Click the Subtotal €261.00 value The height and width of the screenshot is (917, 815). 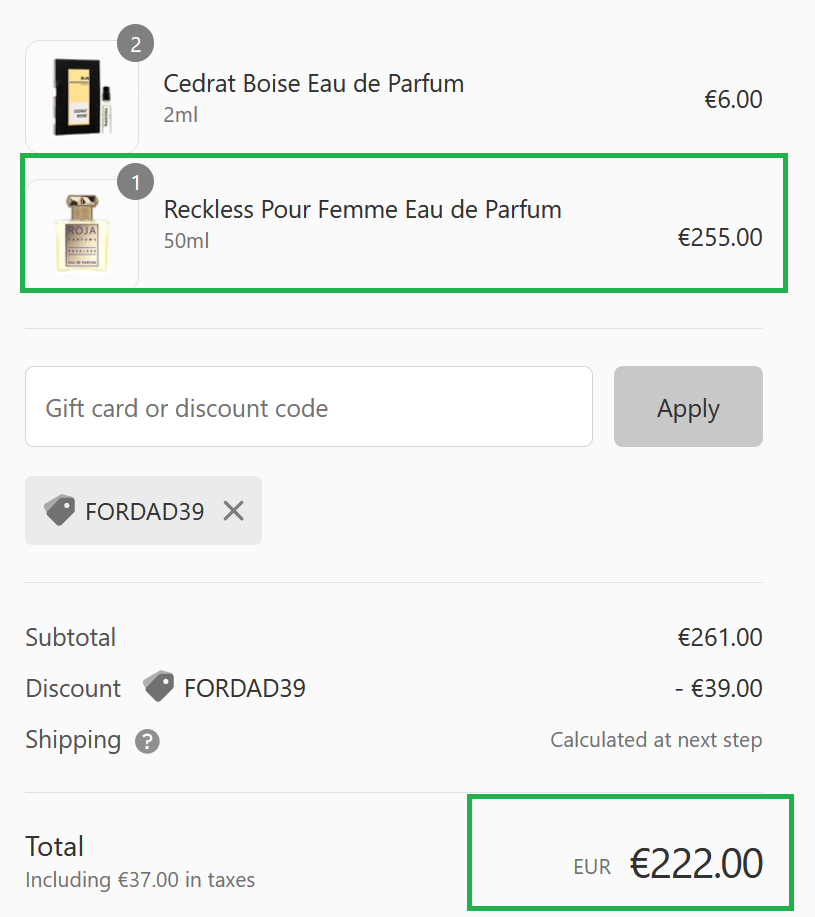click(x=719, y=637)
